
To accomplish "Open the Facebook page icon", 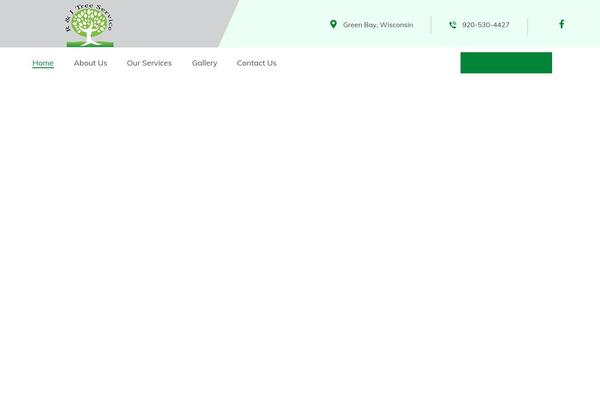I will pos(561,24).
